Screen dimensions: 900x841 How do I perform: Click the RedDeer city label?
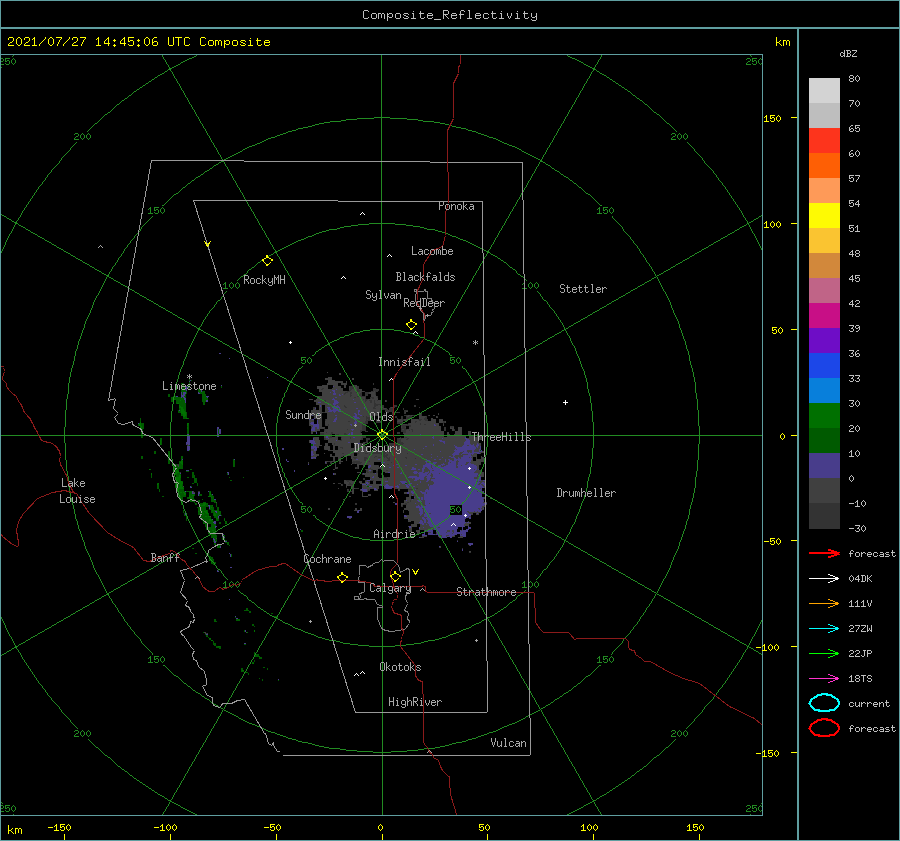[424, 303]
